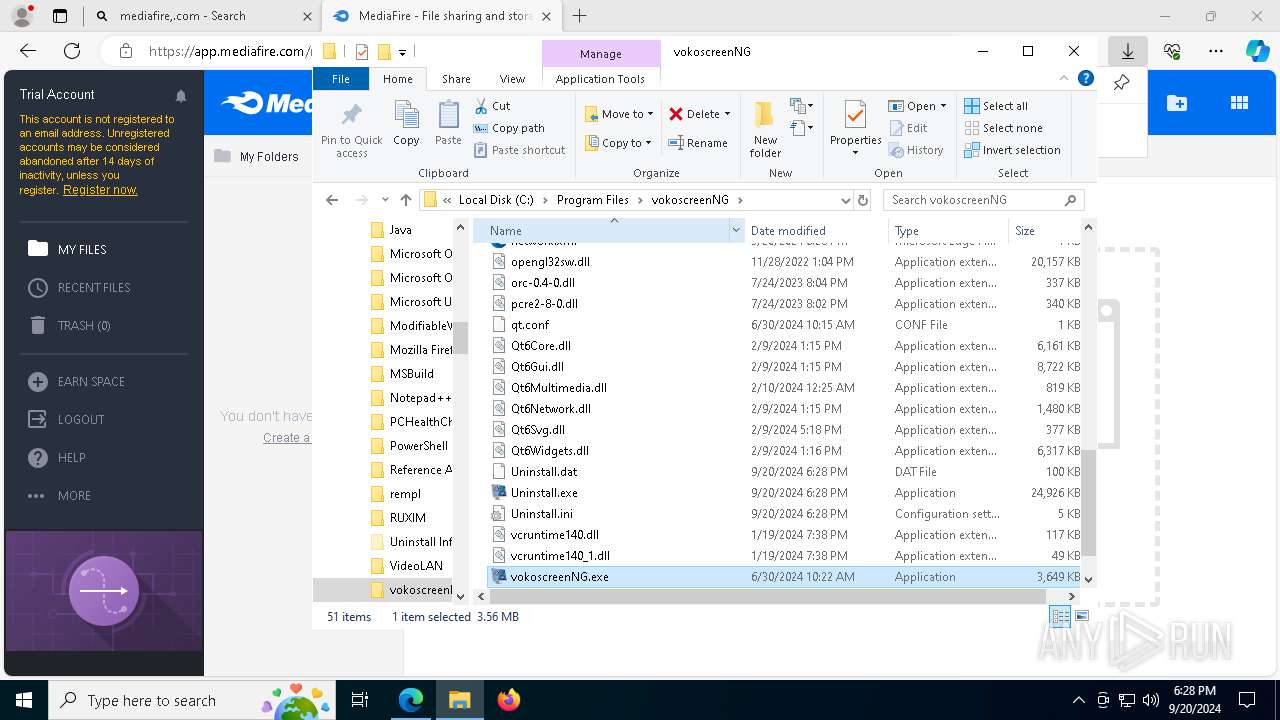
Task: Open Copy to dropdown
Action: click(x=619, y=143)
